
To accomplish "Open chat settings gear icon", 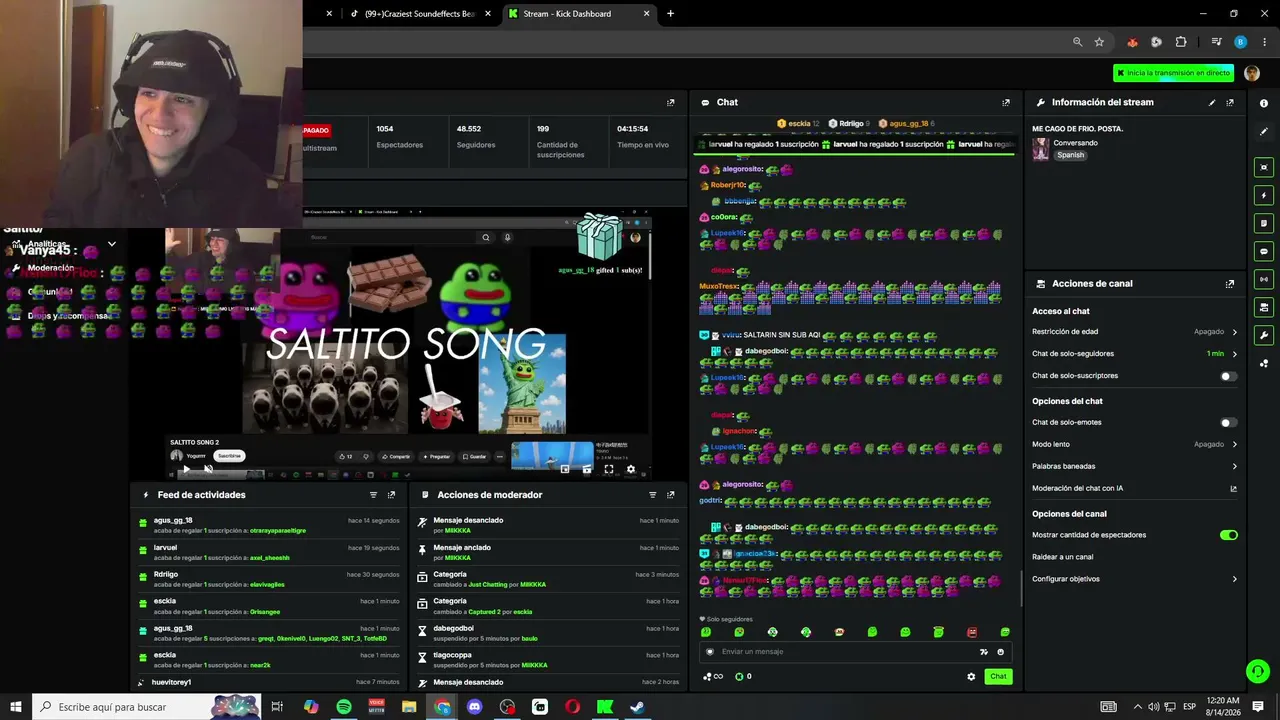I will tap(971, 677).
